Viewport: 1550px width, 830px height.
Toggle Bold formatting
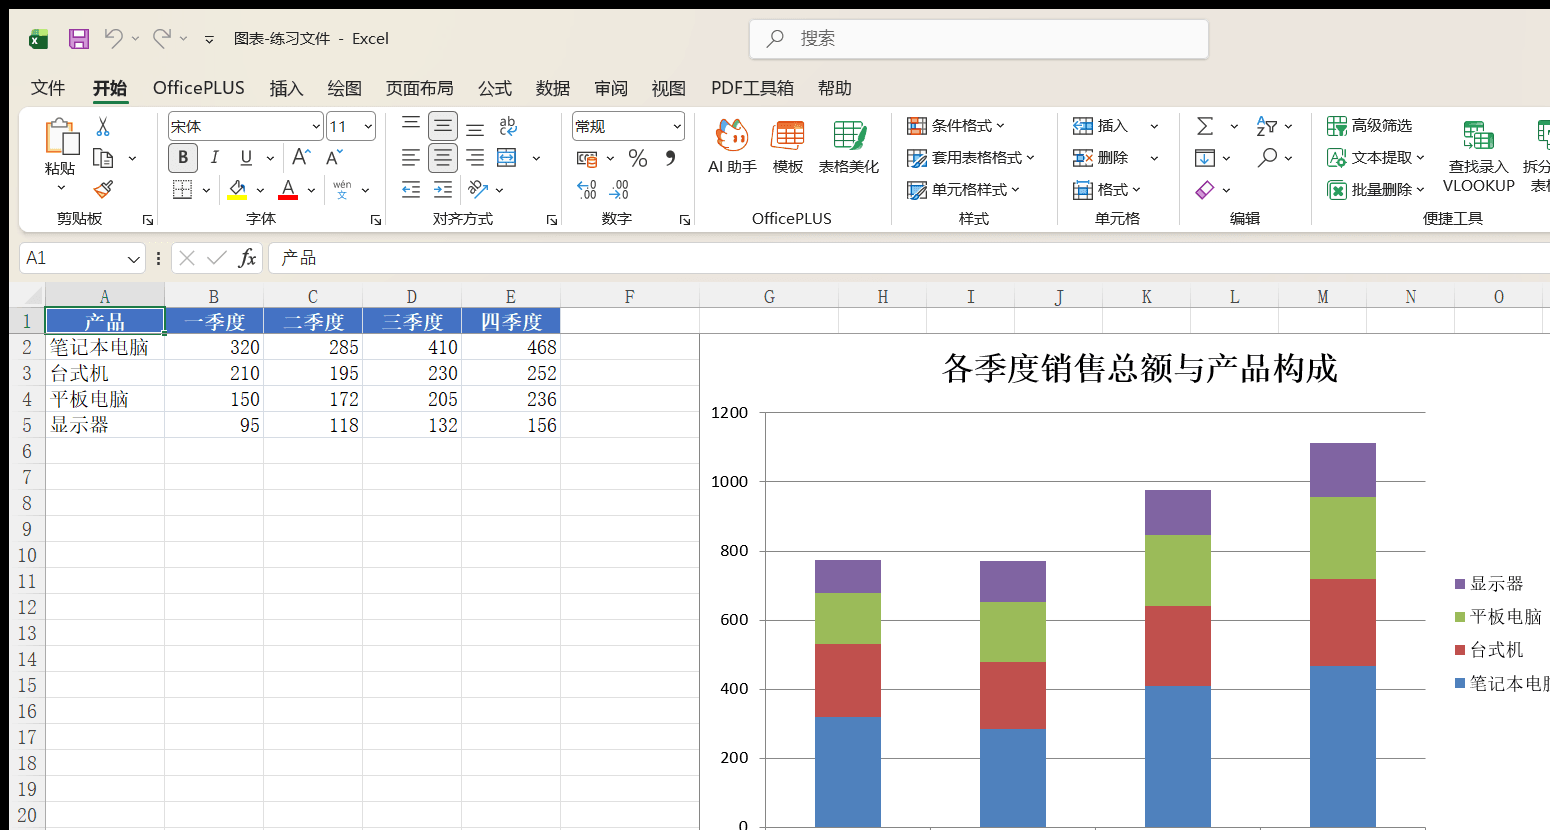(183, 158)
